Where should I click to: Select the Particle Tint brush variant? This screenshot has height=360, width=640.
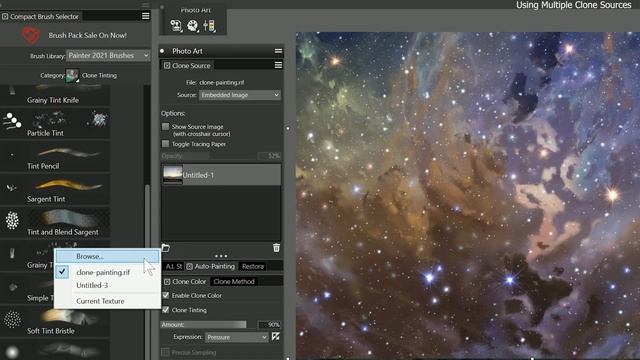(x=55, y=123)
